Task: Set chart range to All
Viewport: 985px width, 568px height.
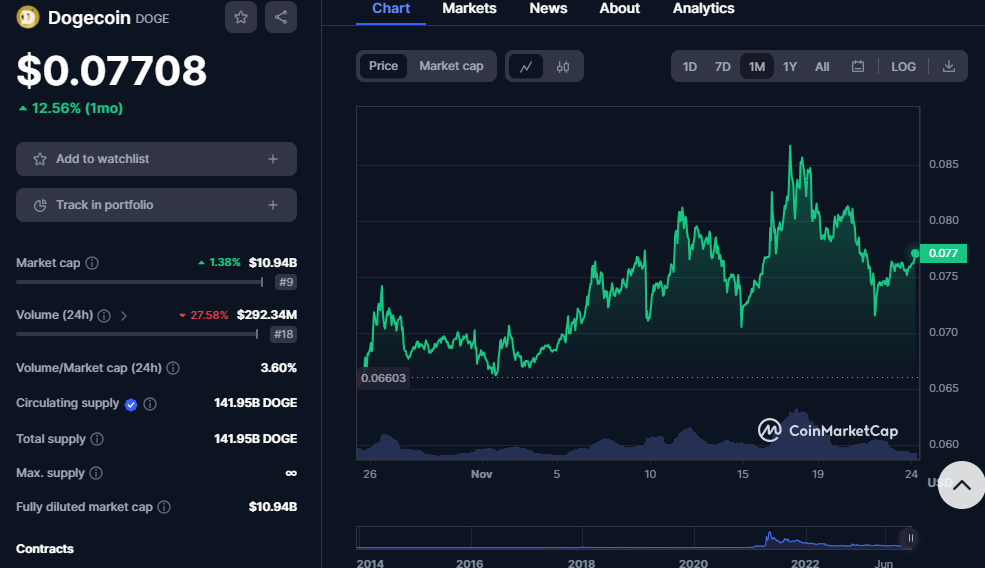Action: click(822, 67)
